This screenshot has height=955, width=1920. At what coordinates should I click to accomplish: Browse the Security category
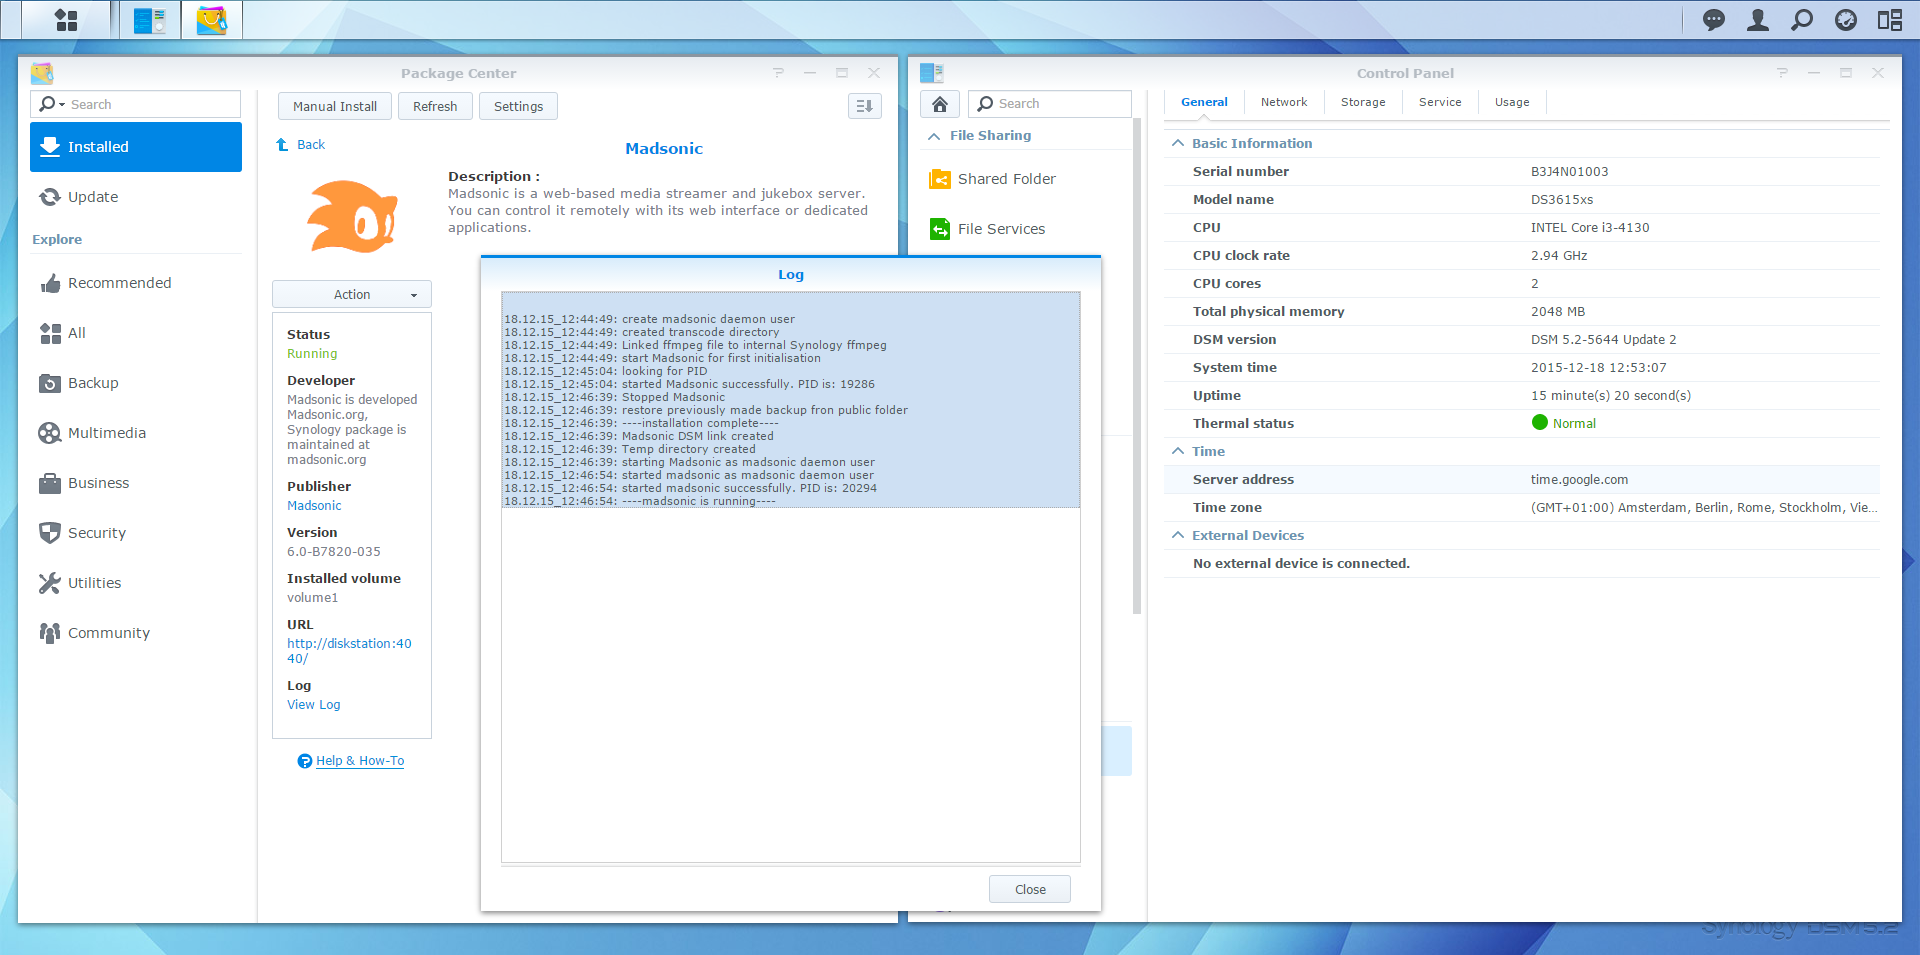[x=136, y=533]
